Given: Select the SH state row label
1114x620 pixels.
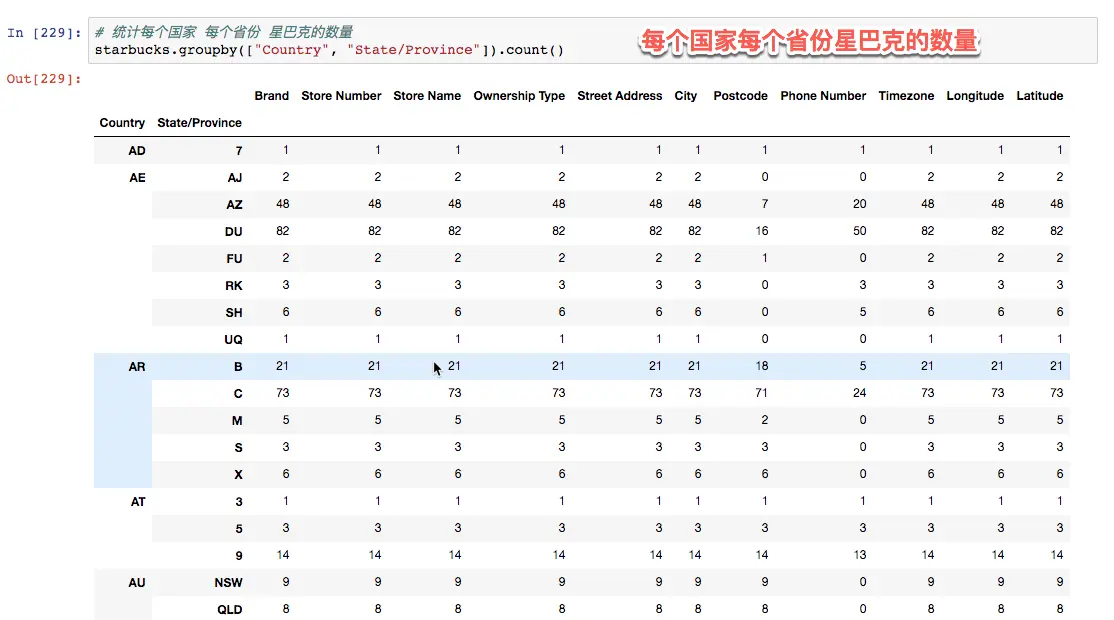Looking at the screenshot, I should tap(234, 312).
